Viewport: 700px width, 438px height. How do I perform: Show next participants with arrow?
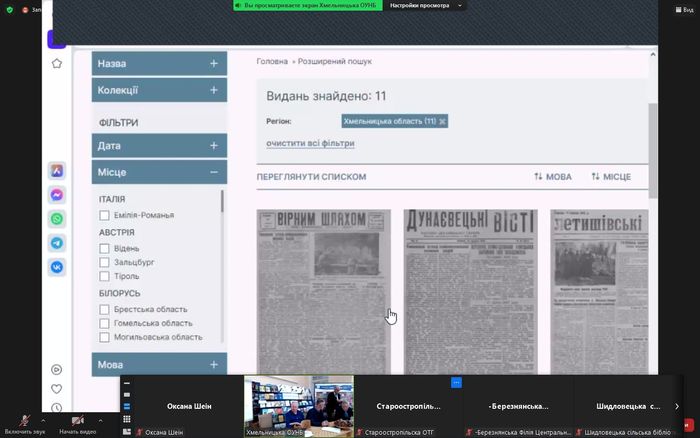[x=677, y=406]
